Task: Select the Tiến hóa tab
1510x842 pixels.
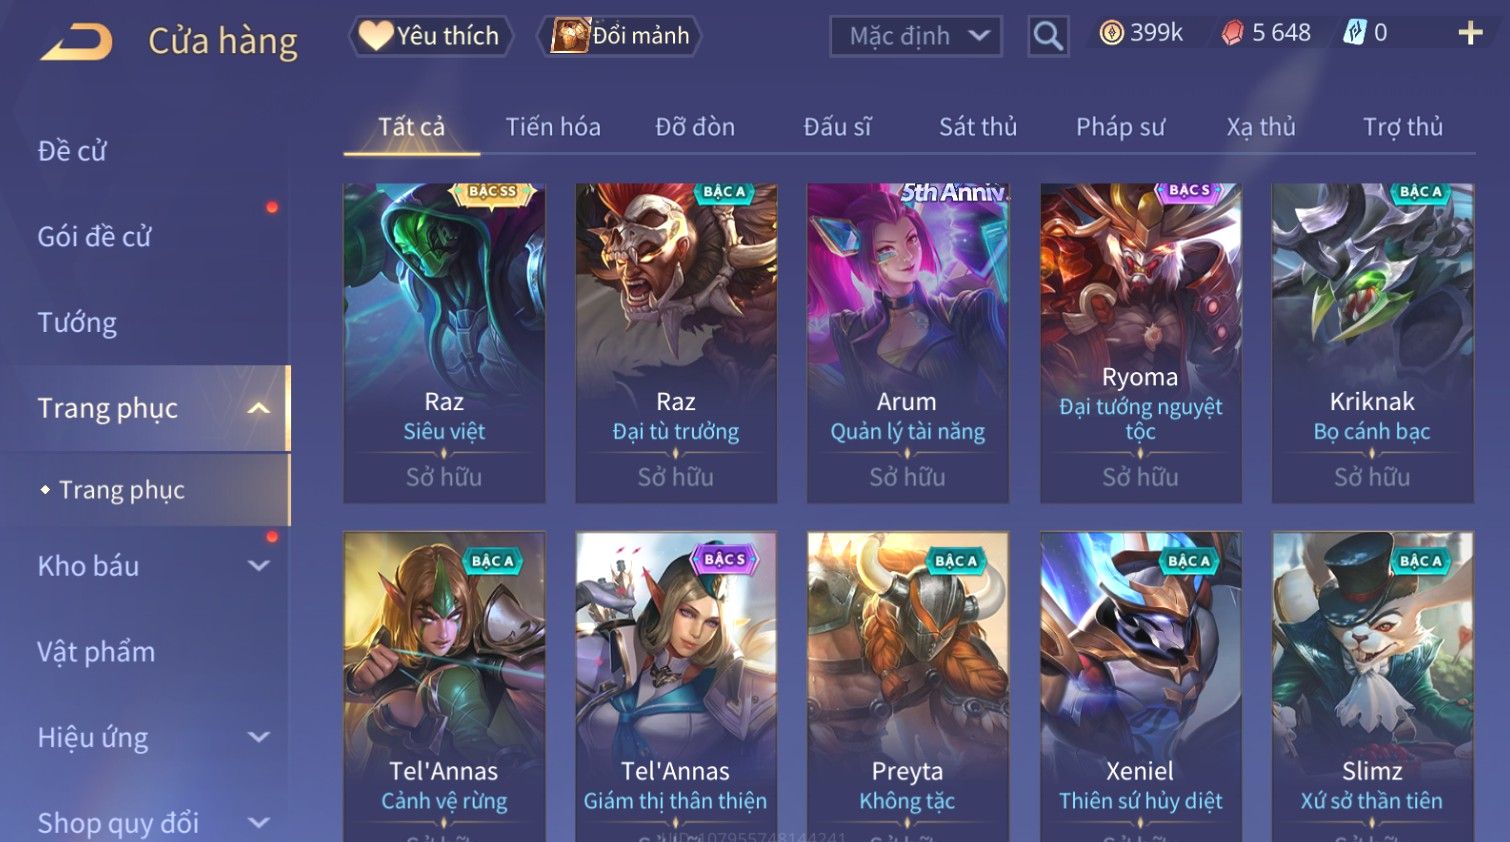Action: (x=553, y=127)
